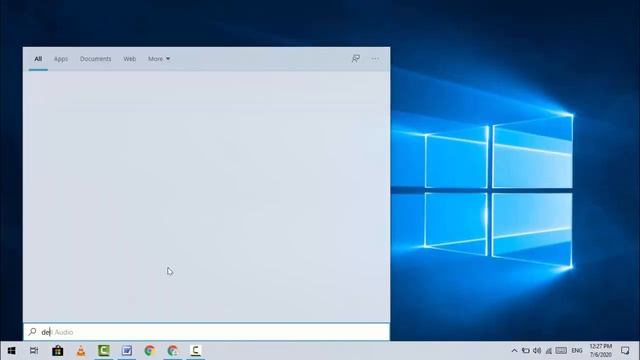Open the clock showing 12:27 PM
The width and height of the screenshot is (640, 360).
[x=600, y=351]
